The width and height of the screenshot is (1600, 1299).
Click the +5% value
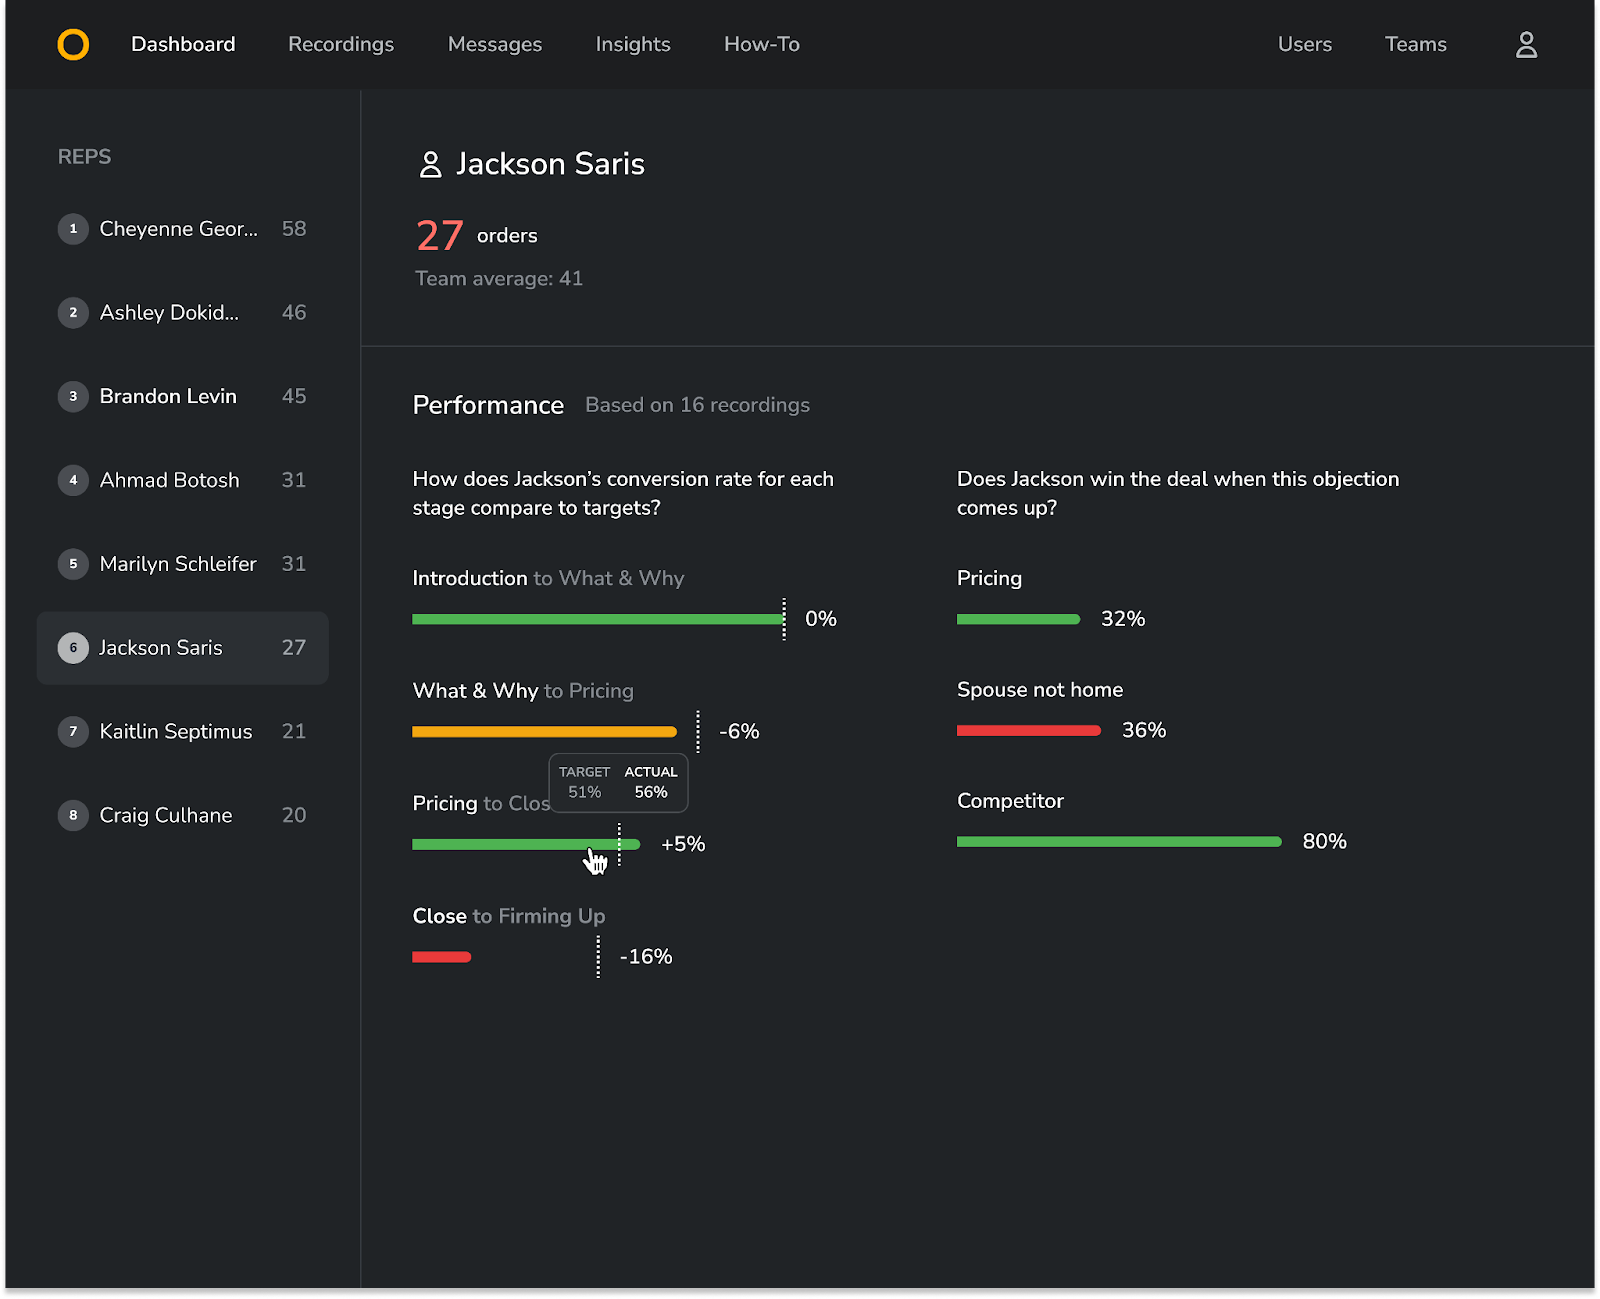click(683, 844)
